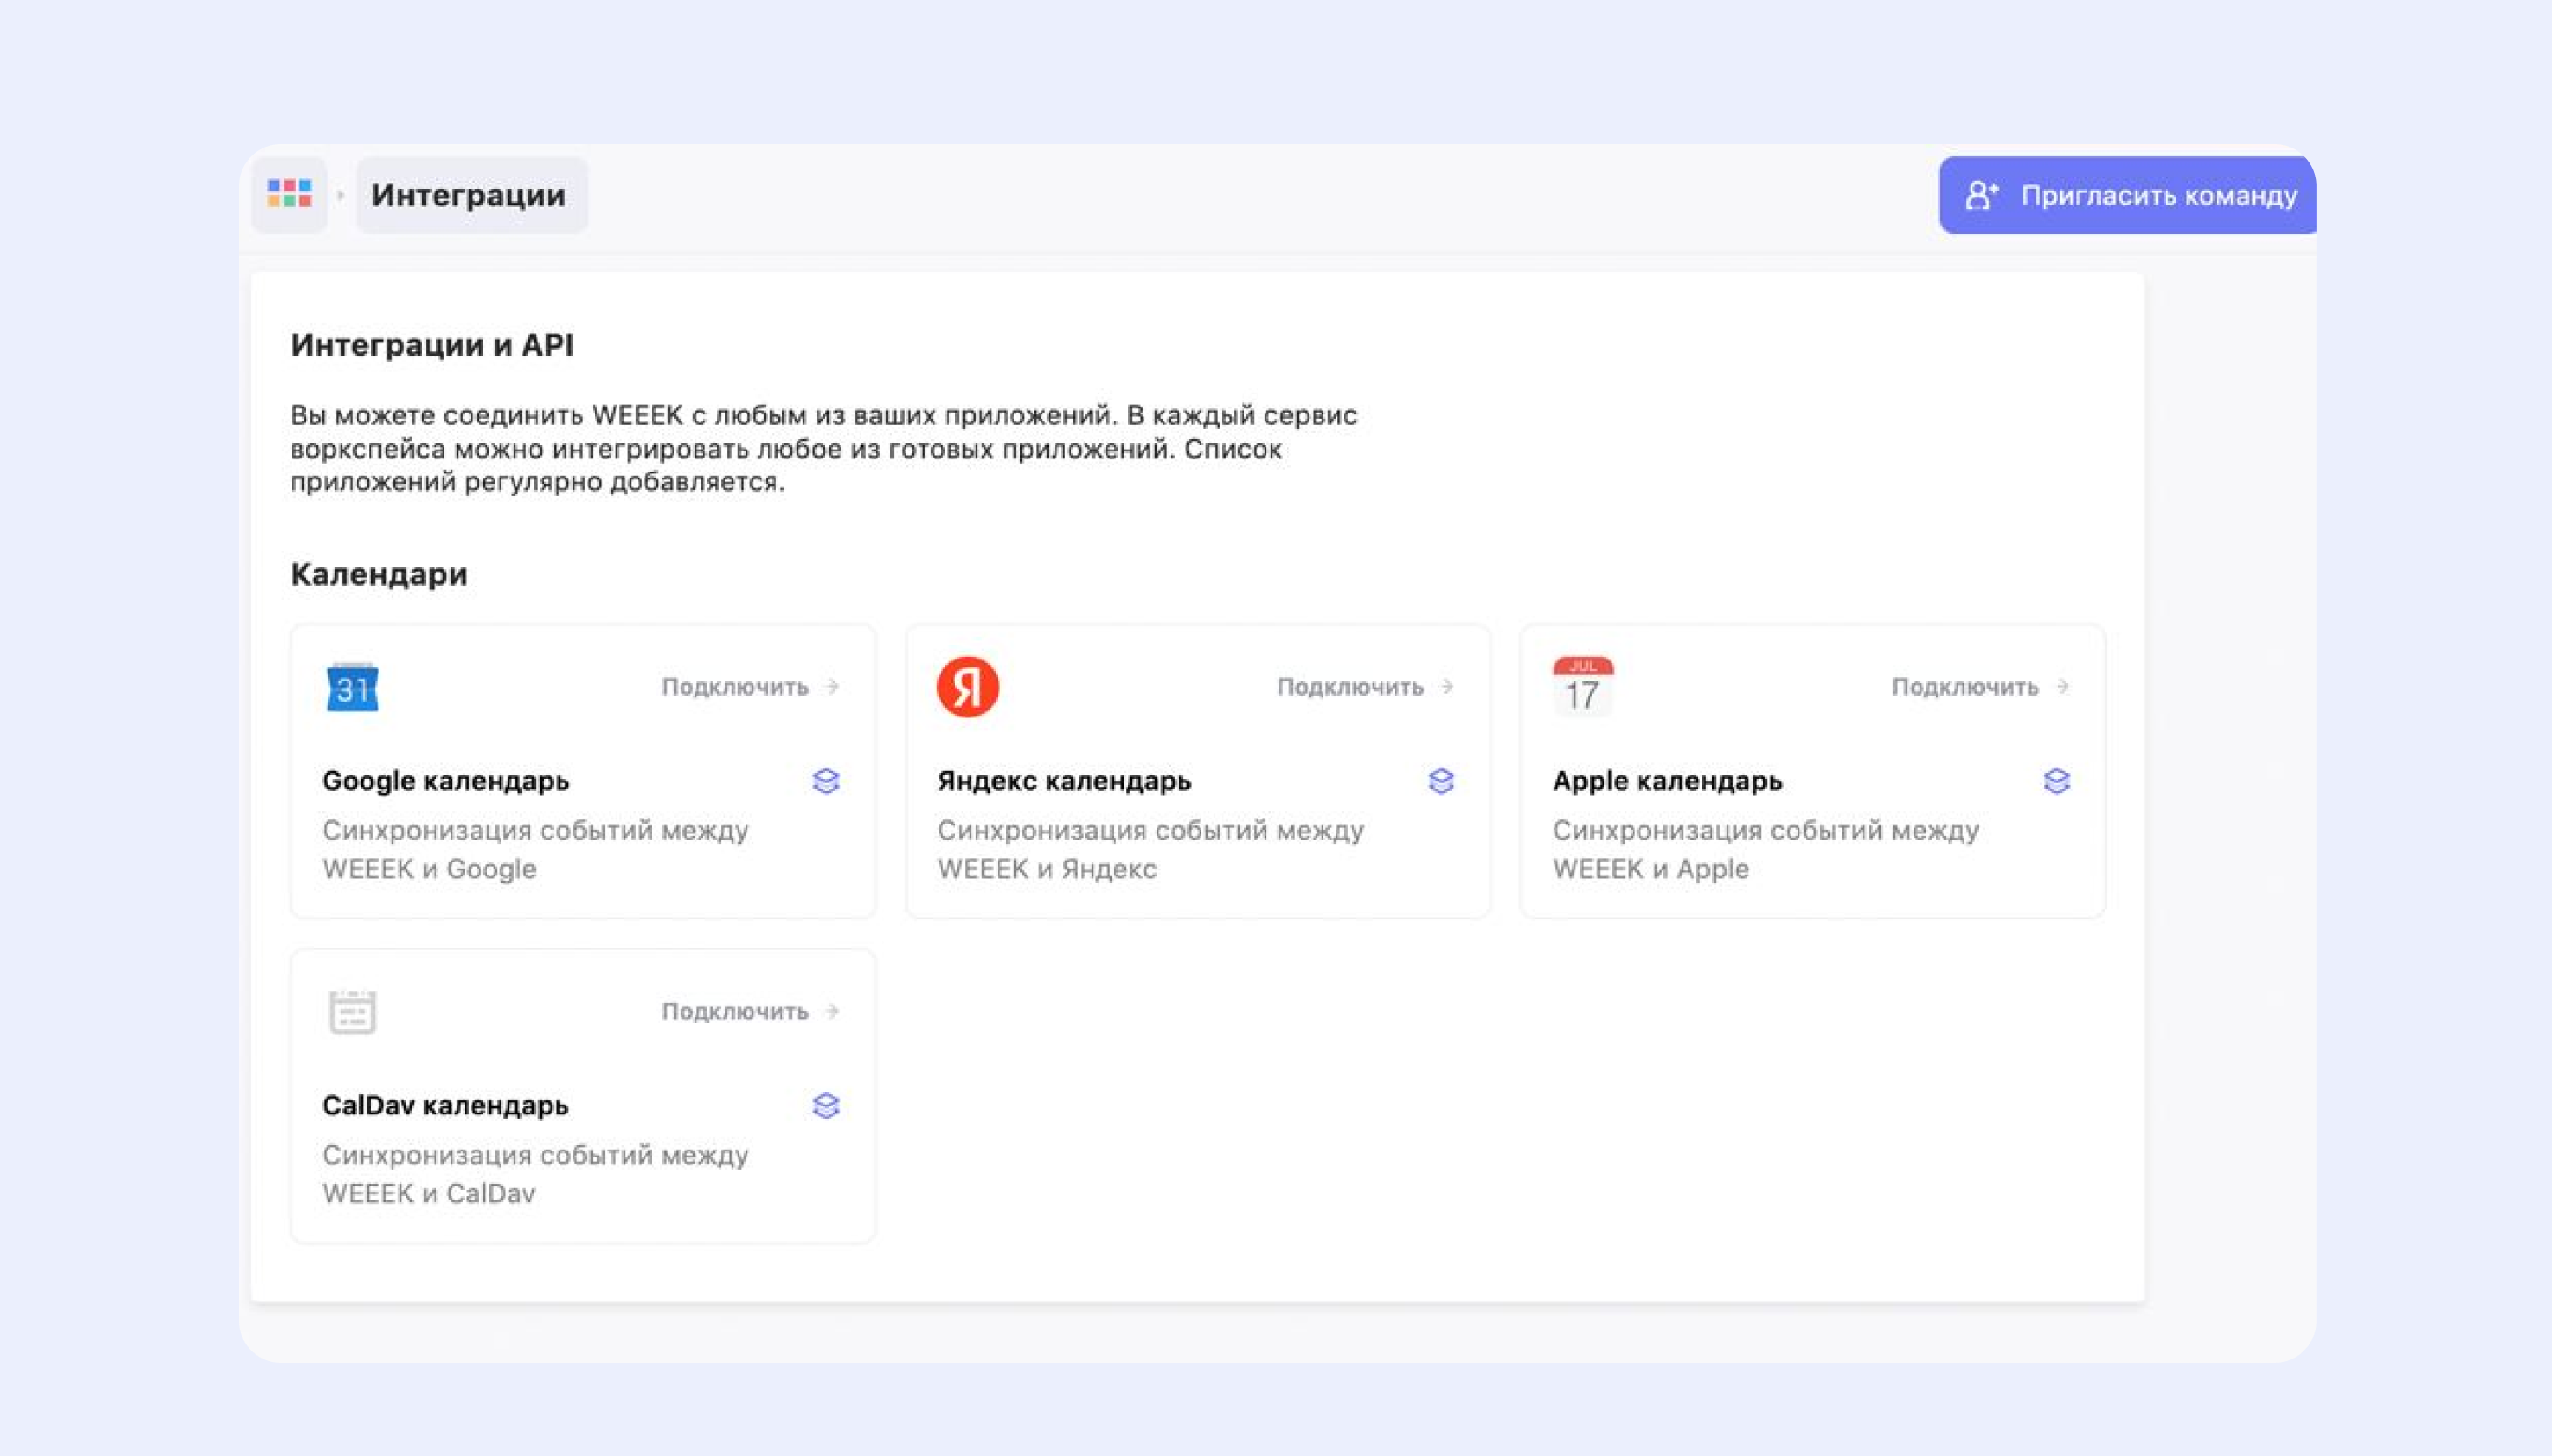The image size is (2552, 1456).
Task: Click layers icon on Apple календарь card
Action: [x=2056, y=781]
